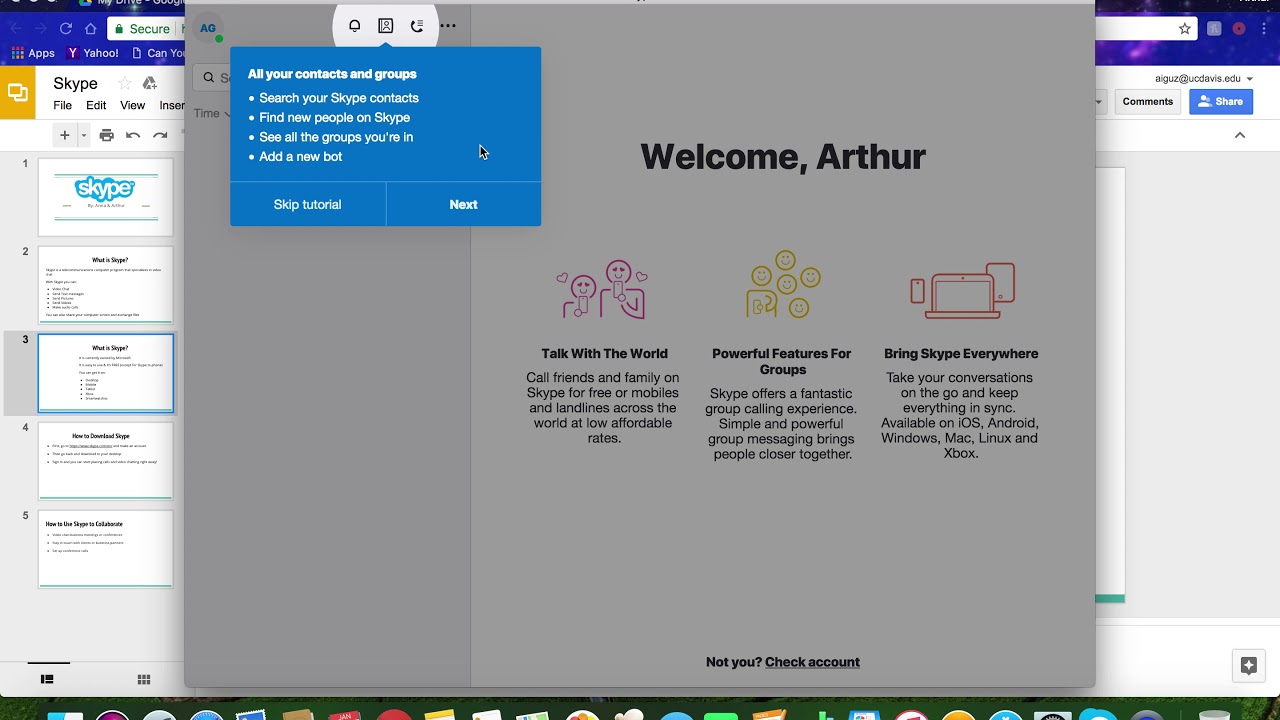
Task: Expand the Time sort dropdown in Skype
Action: [212, 113]
